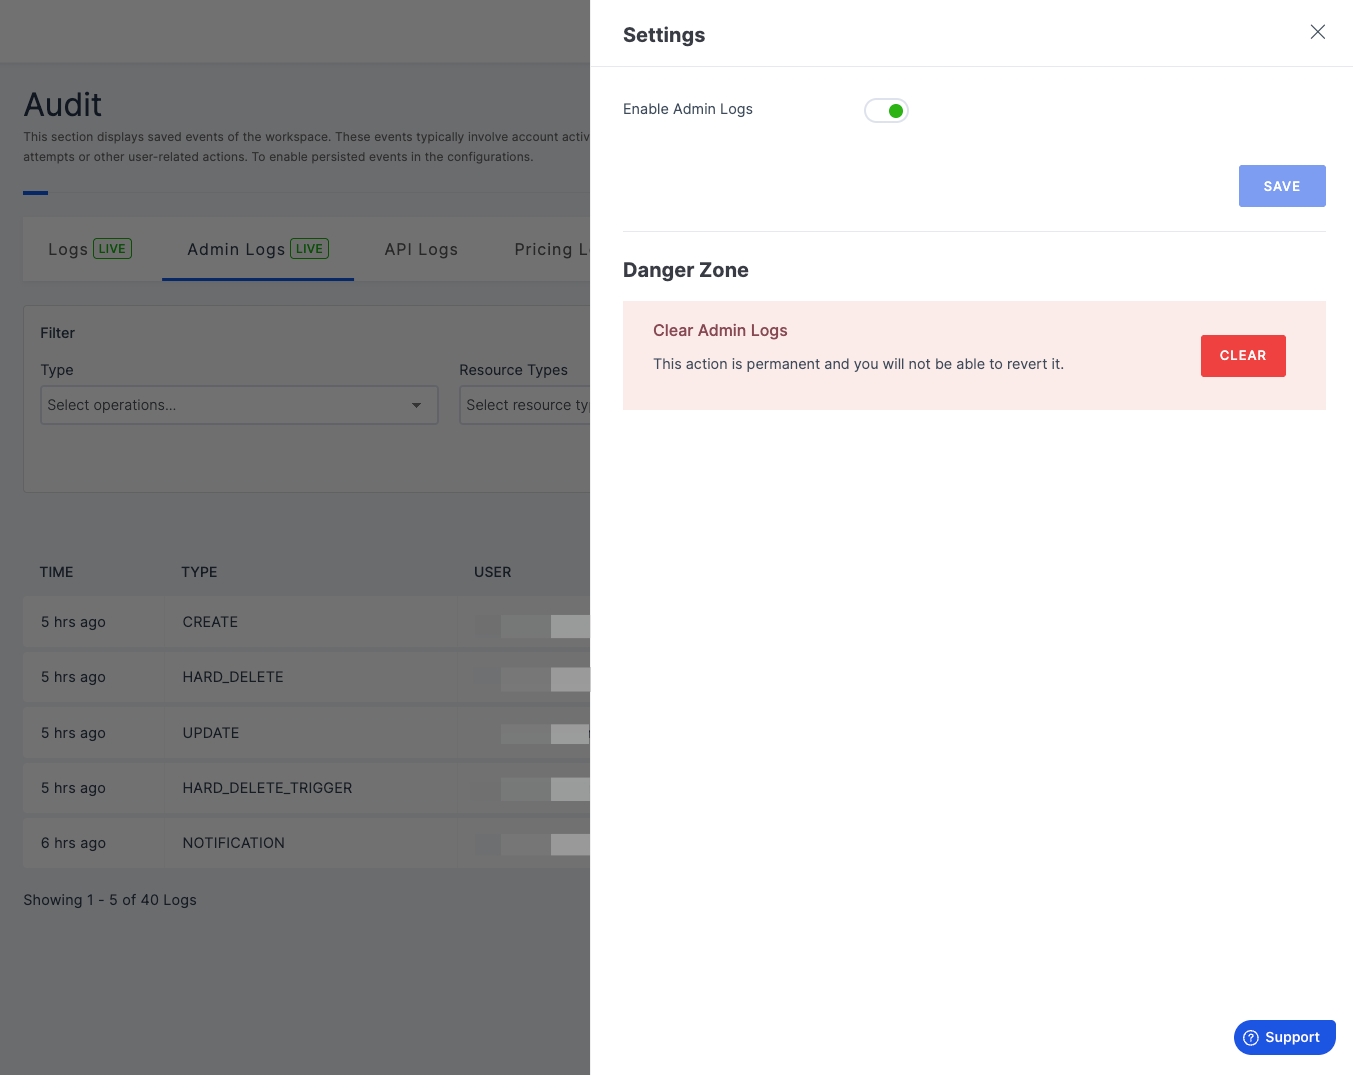Select the HARD_DELETE_TRIGGER log row
This screenshot has width=1353, height=1075.
267,788
